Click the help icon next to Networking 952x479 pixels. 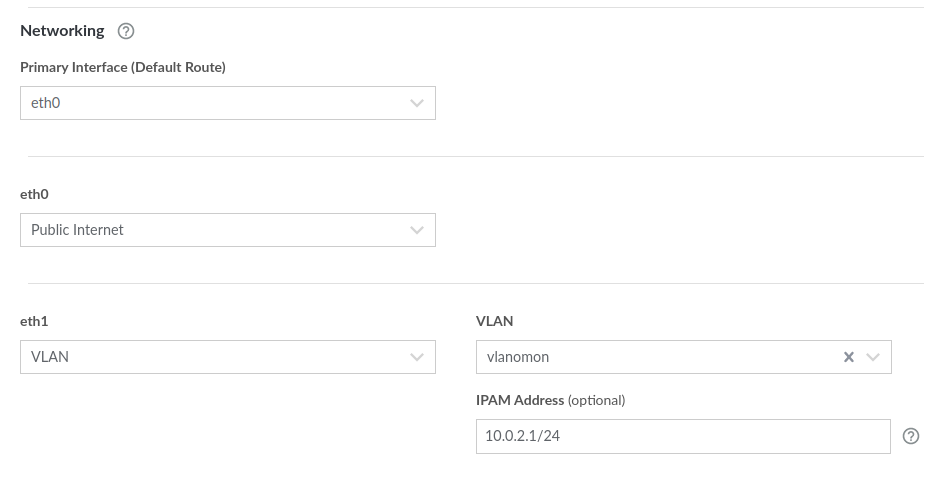(x=126, y=31)
